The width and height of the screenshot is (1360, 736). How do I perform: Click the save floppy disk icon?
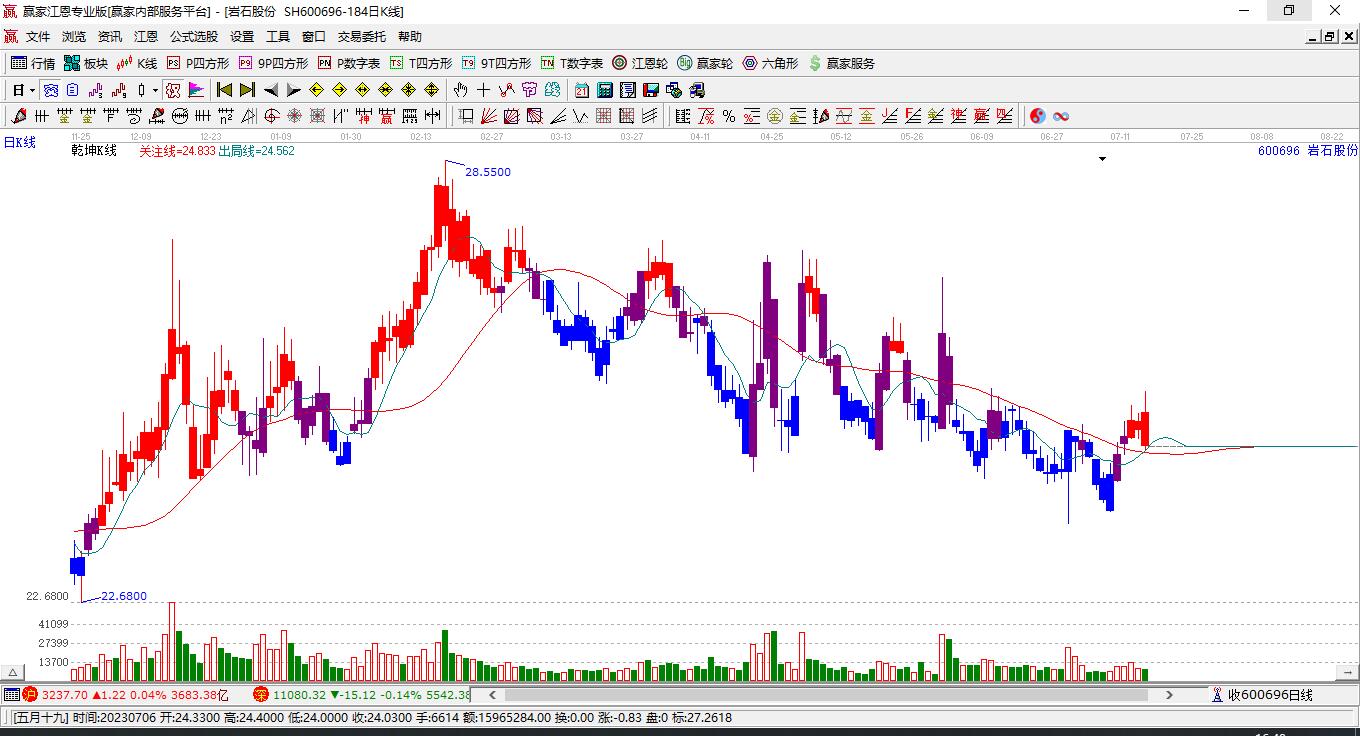(651, 90)
